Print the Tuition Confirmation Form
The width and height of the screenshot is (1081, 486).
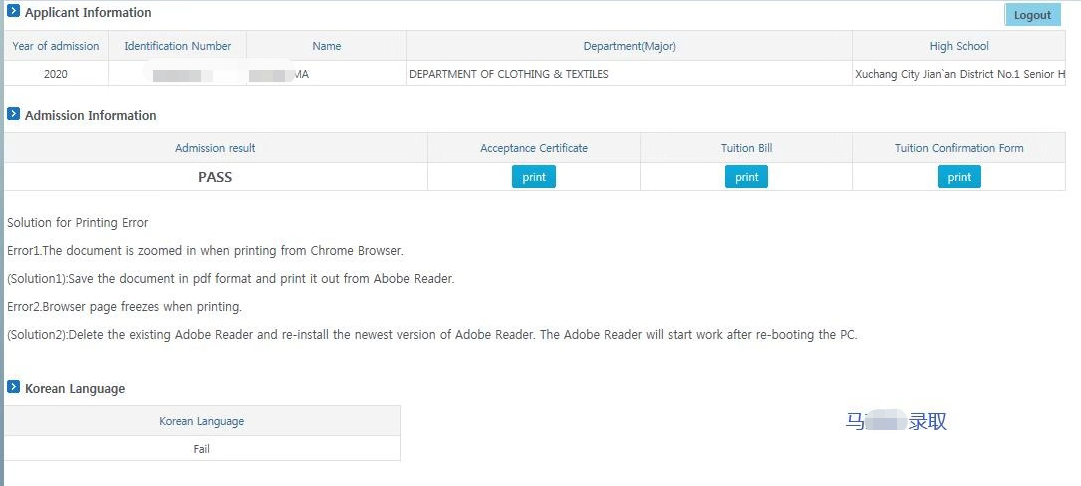(959, 177)
